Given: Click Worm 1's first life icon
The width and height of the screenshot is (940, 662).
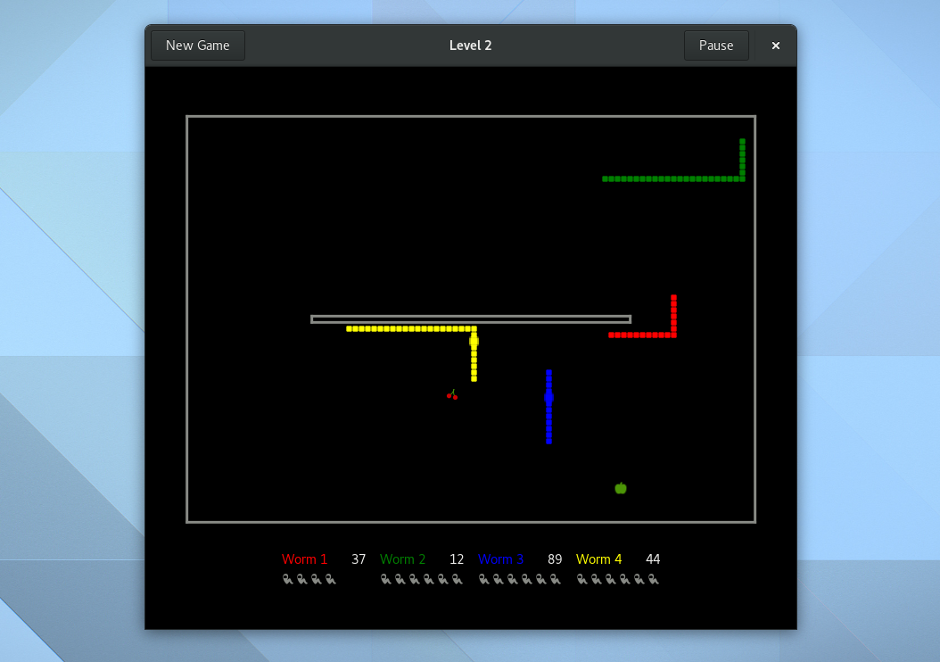Looking at the screenshot, I should 288,579.
